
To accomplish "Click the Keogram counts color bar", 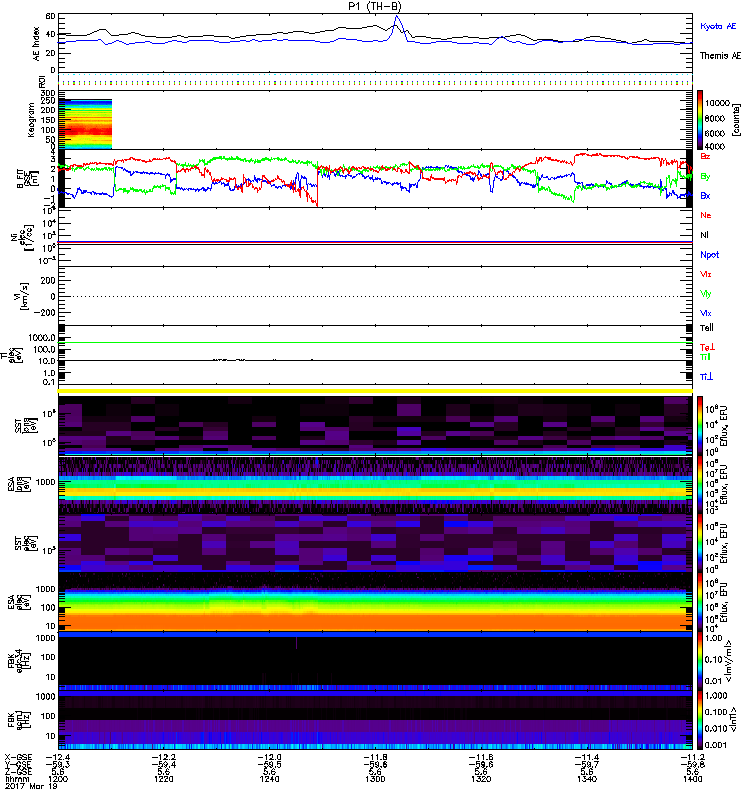I will [700, 122].
